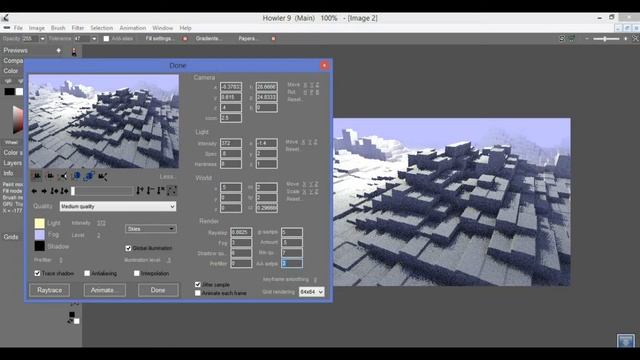Viewport: 640px width, 360px height.
Task: Toggle the Anti-alias checkbox in the toolbar
Action: click(107, 39)
